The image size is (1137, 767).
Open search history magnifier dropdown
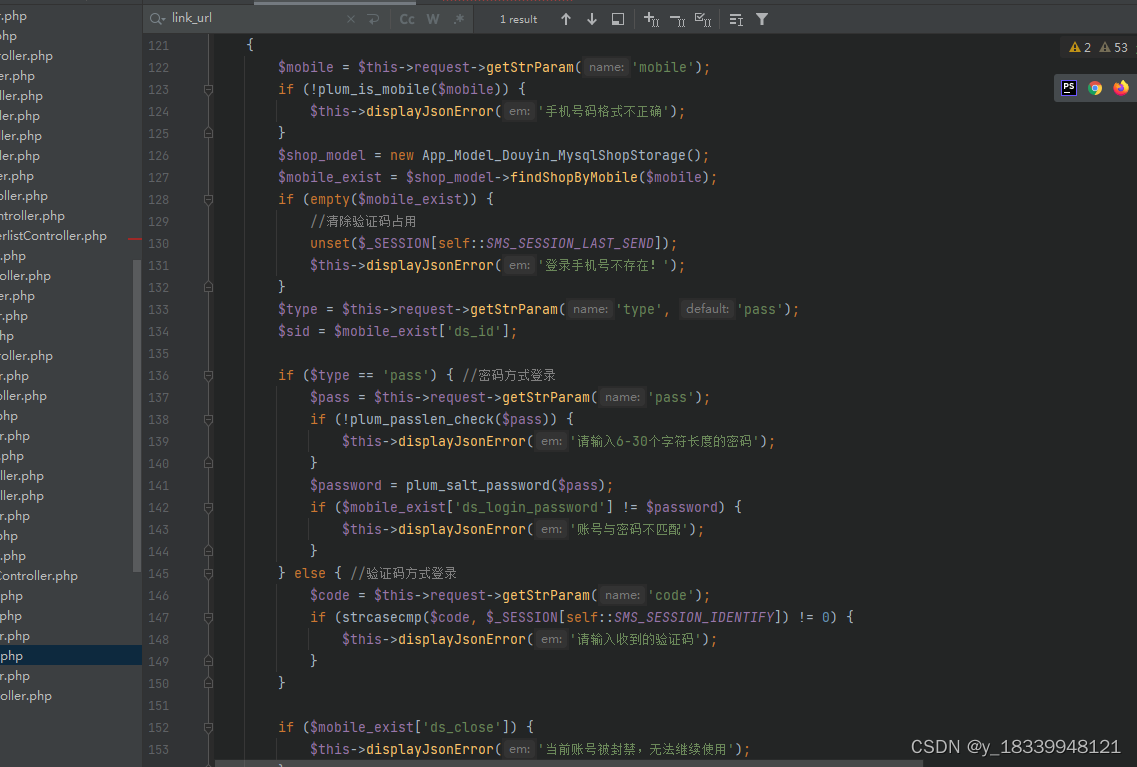click(157, 19)
